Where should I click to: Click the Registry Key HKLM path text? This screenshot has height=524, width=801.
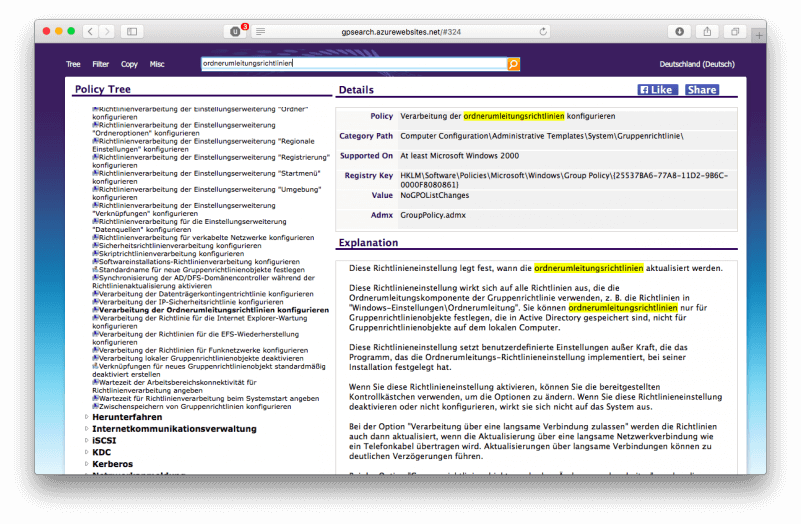click(x=564, y=180)
